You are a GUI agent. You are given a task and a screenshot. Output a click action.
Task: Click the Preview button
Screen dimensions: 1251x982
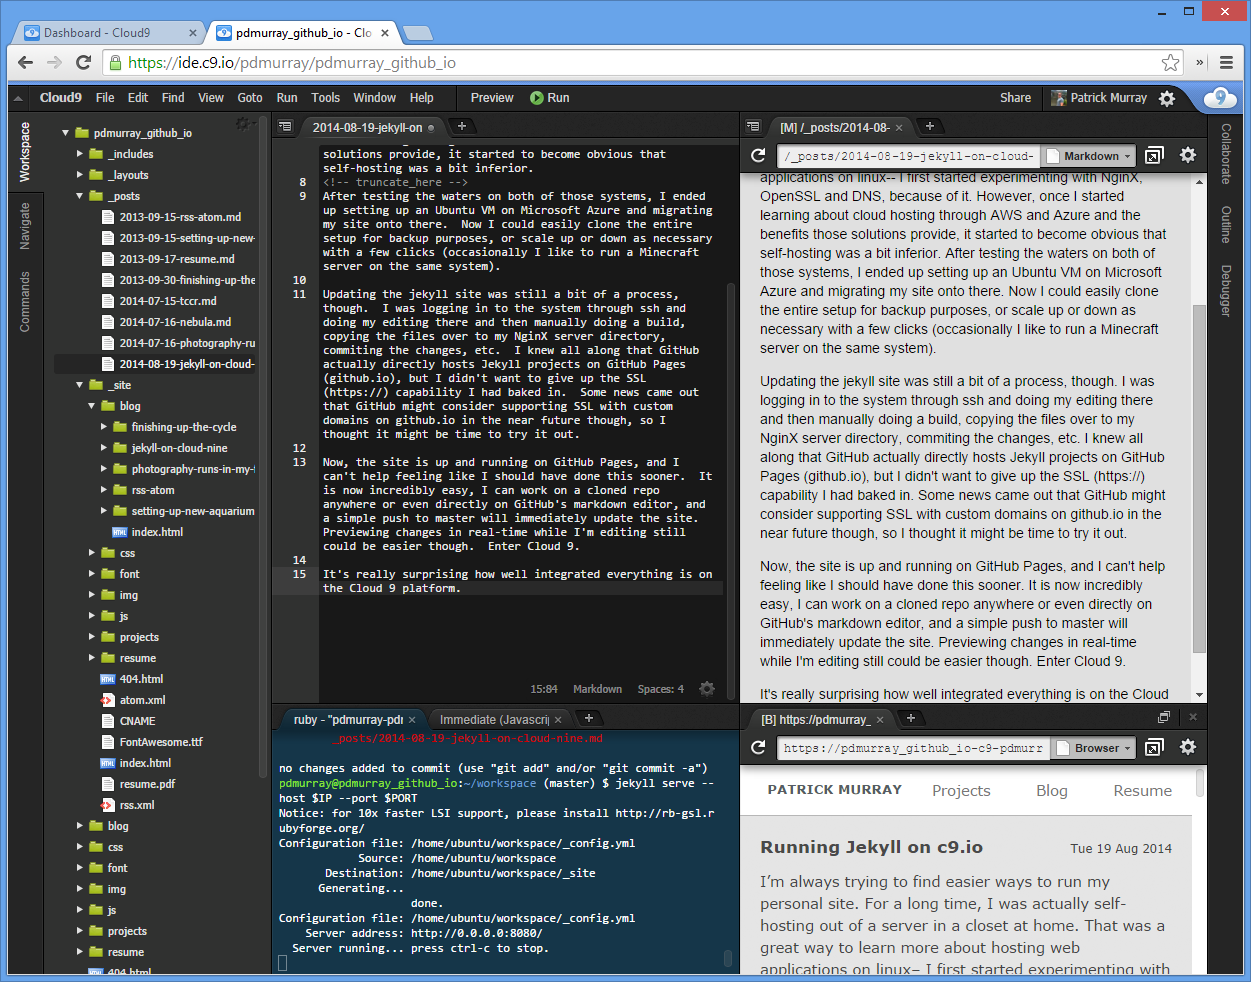492,98
